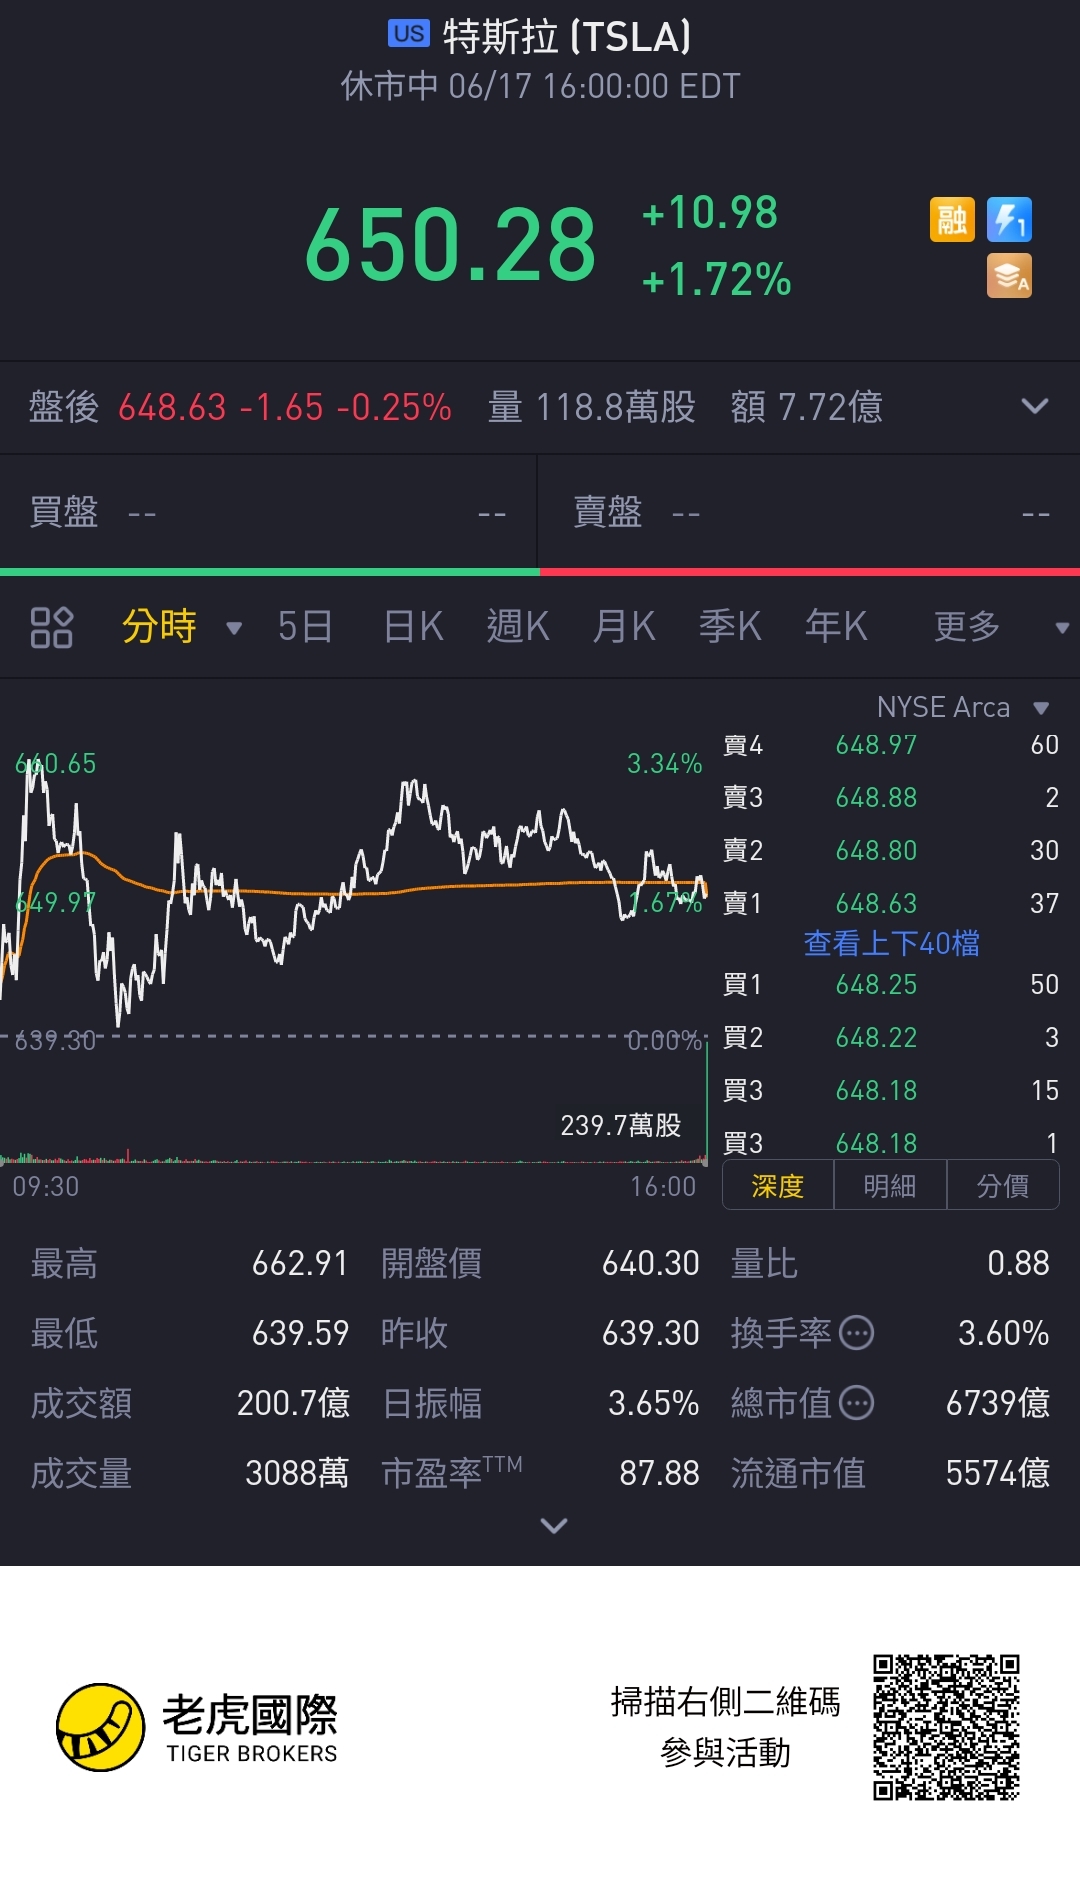Open the 分時 dropdown arrow
The width and height of the screenshot is (1080, 1889).
[x=234, y=628]
